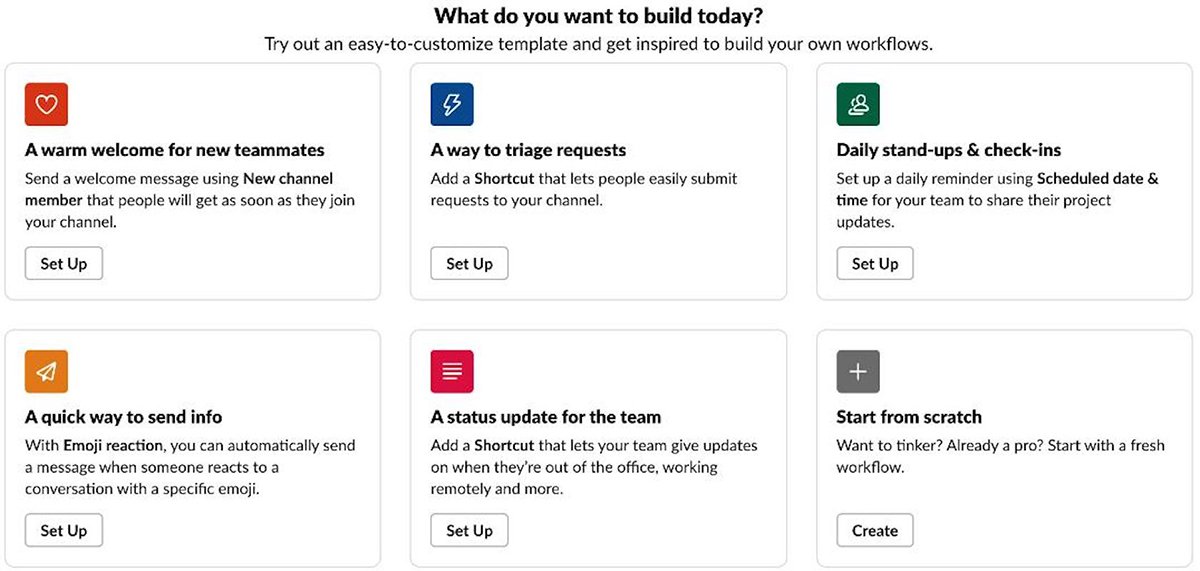Viewport: 1200px width, 571px height.
Task: Click the "Start from scratch" heading
Action: coord(909,417)
